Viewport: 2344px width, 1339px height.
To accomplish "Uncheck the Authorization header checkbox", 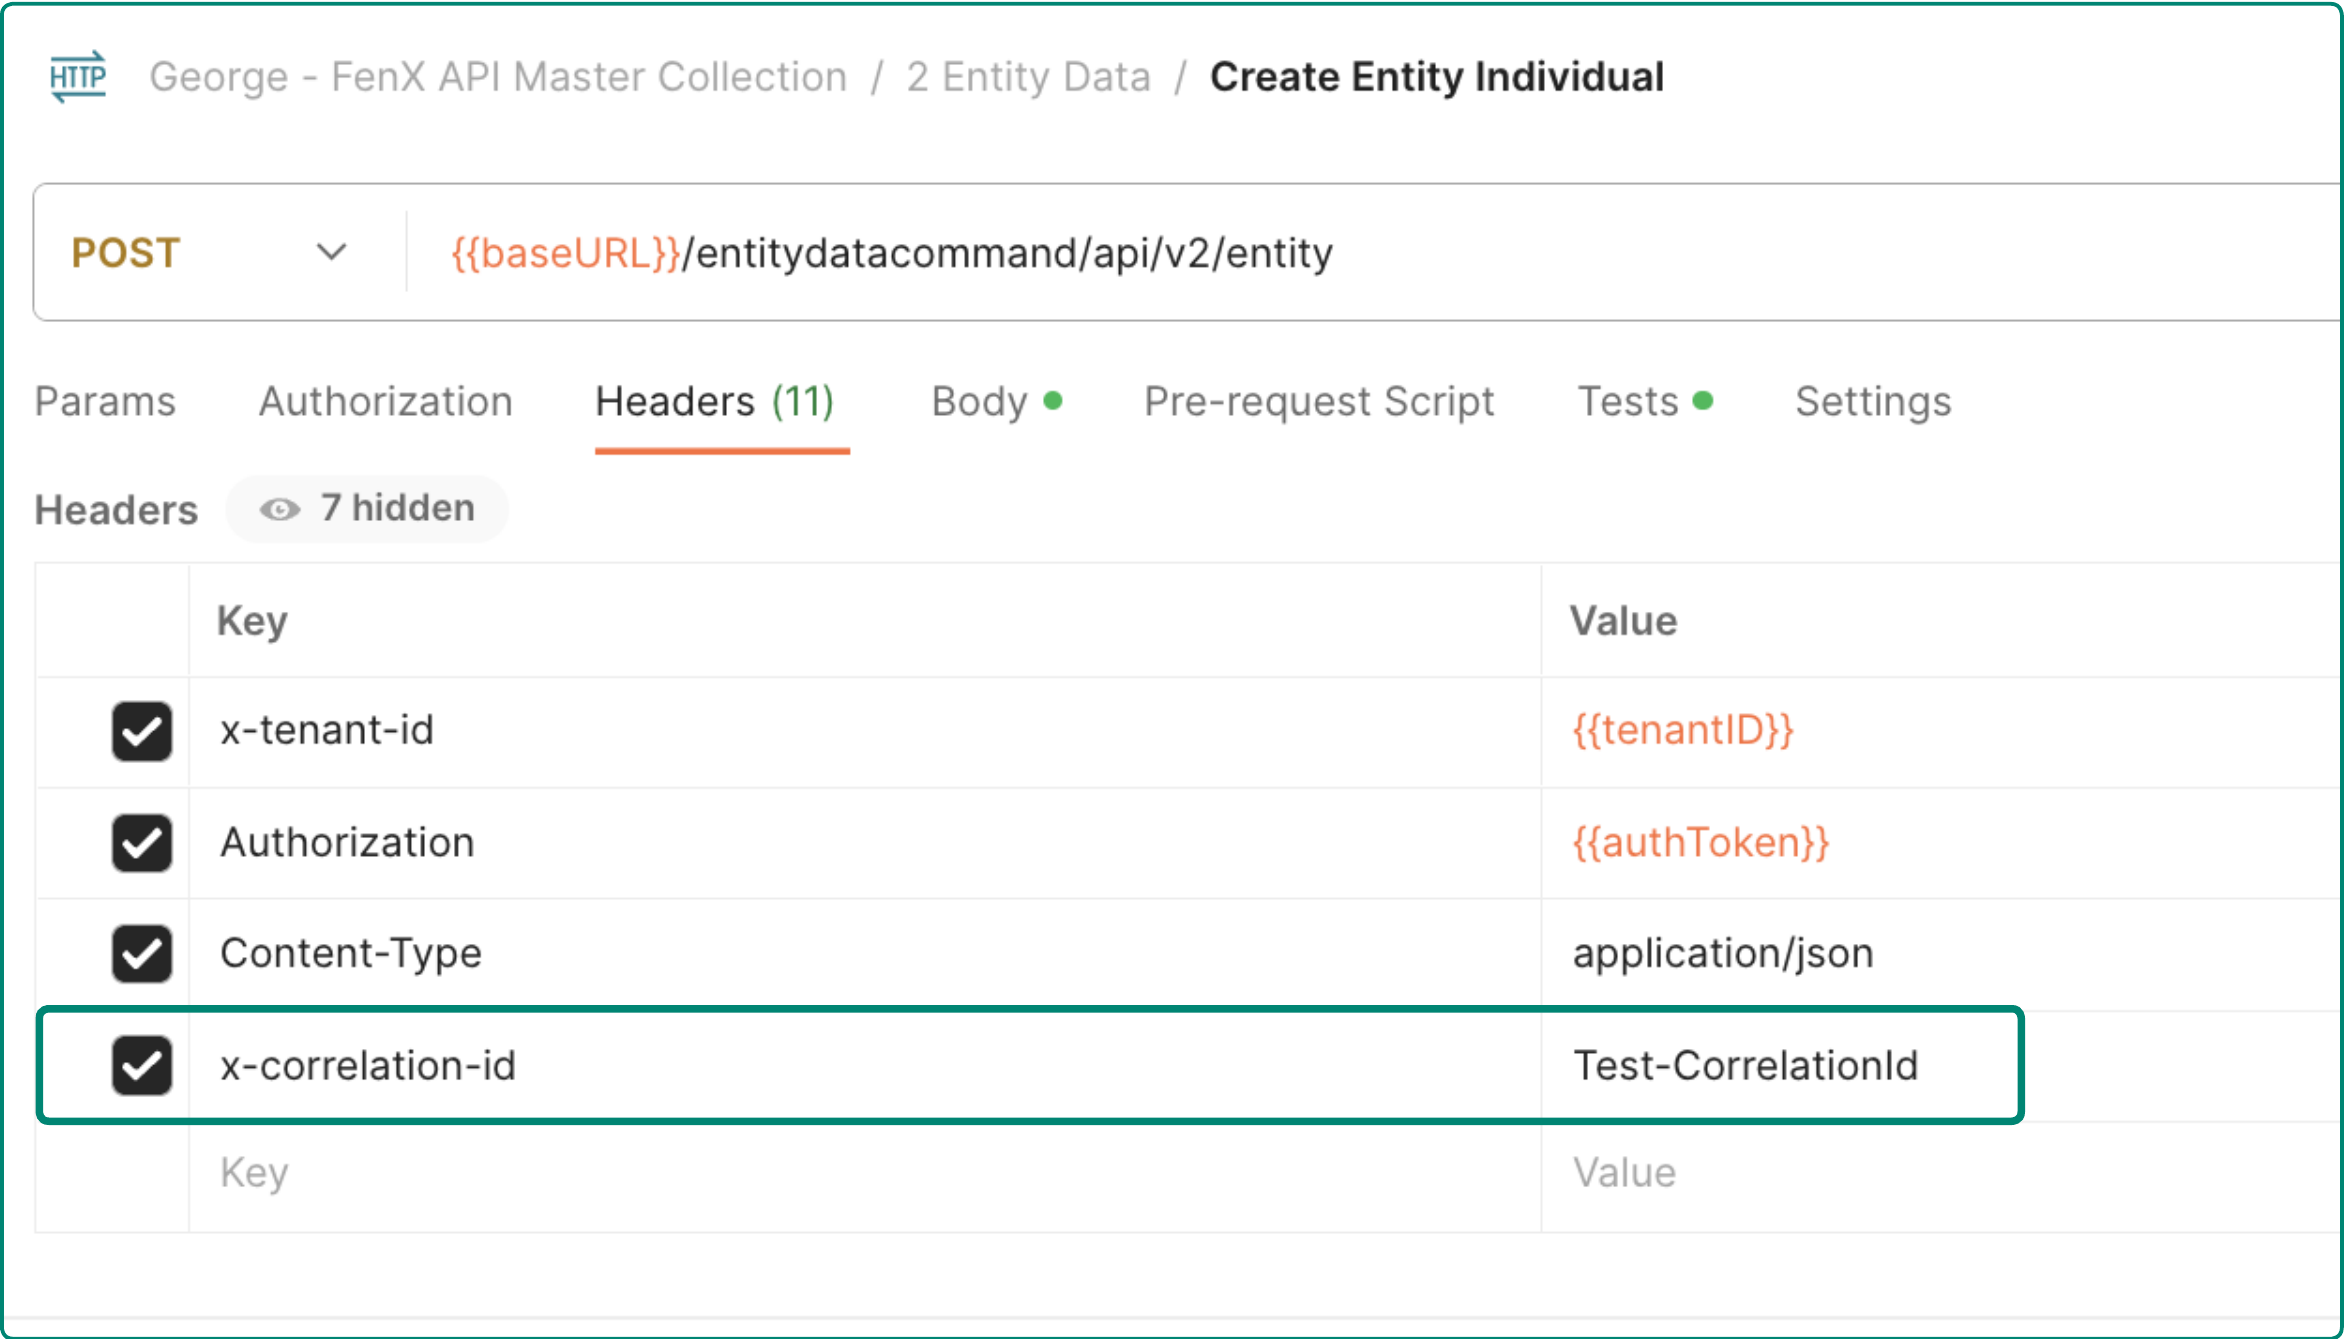I will 142,843.
